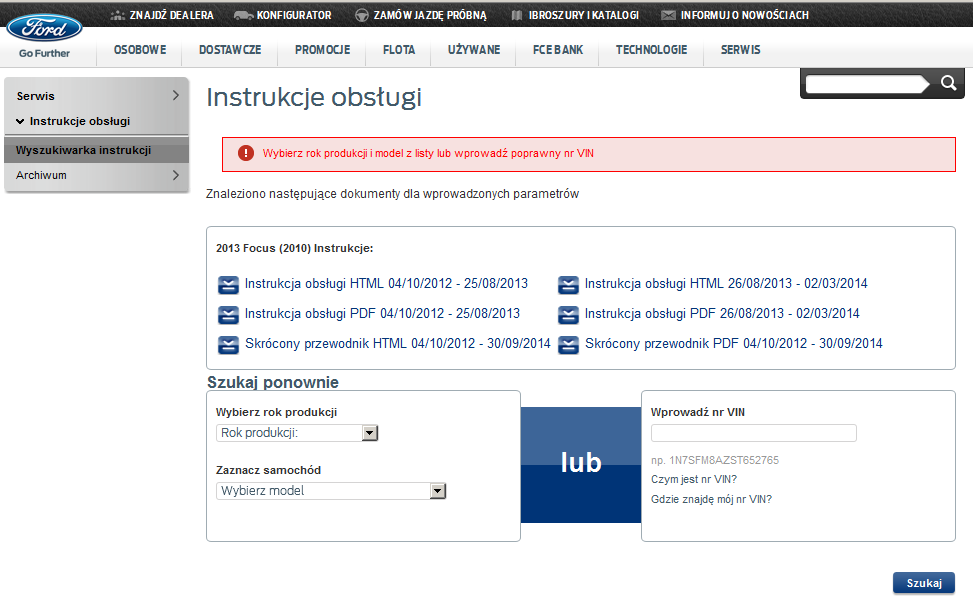Click the Czym jest nr VIN? link
Screen dimensions: 973x611
(x=694, y=479)
